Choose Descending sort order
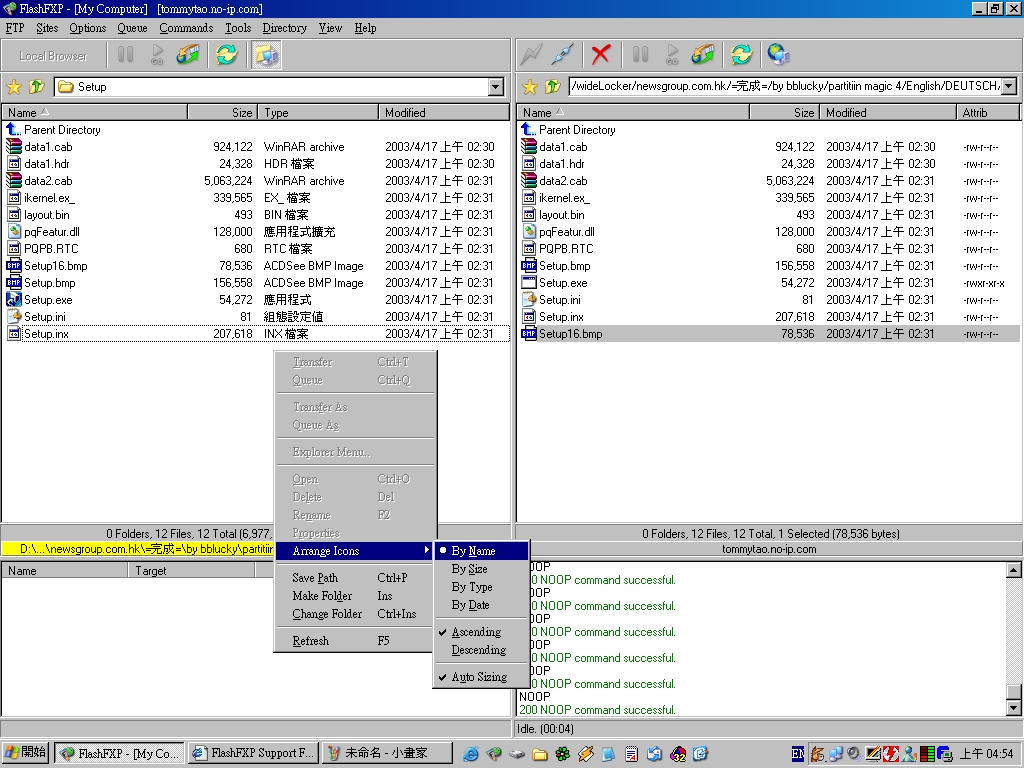 pos(478,650)
